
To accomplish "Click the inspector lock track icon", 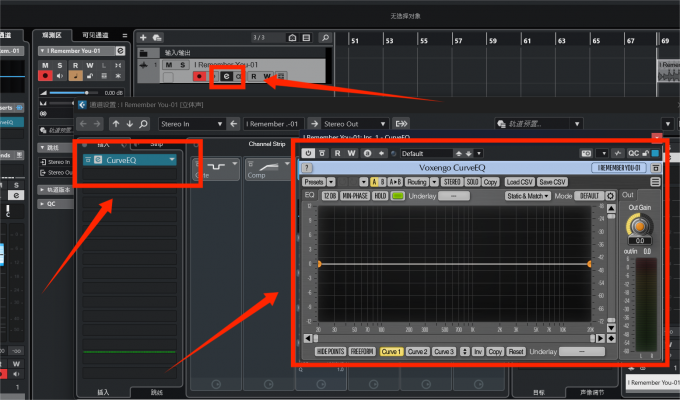I will point(90,76).
